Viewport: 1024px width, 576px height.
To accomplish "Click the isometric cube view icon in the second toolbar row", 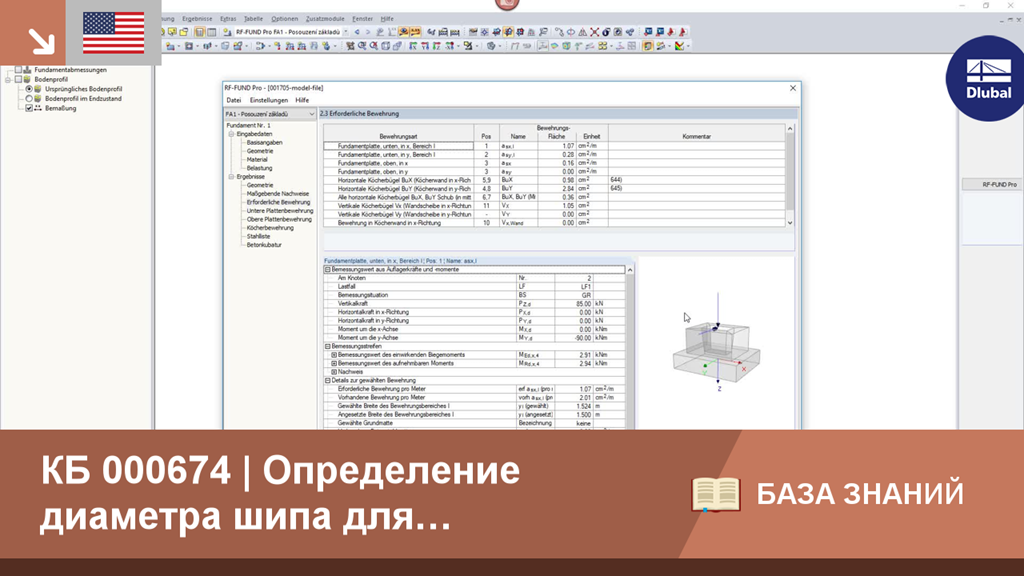I will pyautogui.click(x=385, y=46).
